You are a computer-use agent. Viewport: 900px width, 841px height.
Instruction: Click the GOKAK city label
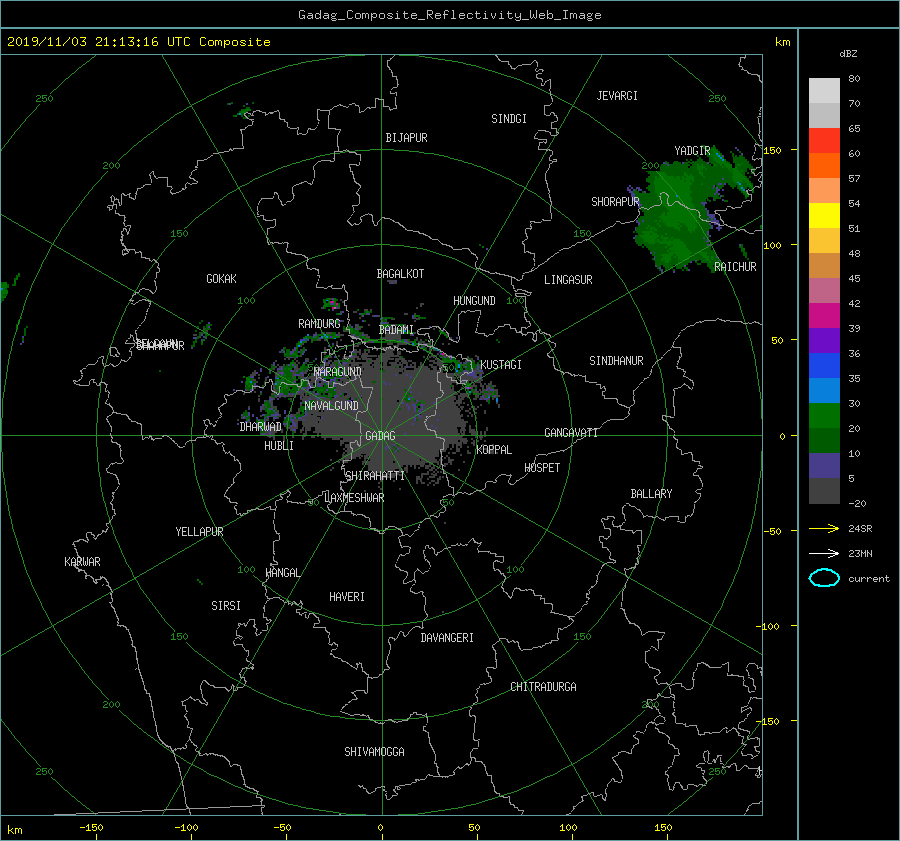(221, 279)
